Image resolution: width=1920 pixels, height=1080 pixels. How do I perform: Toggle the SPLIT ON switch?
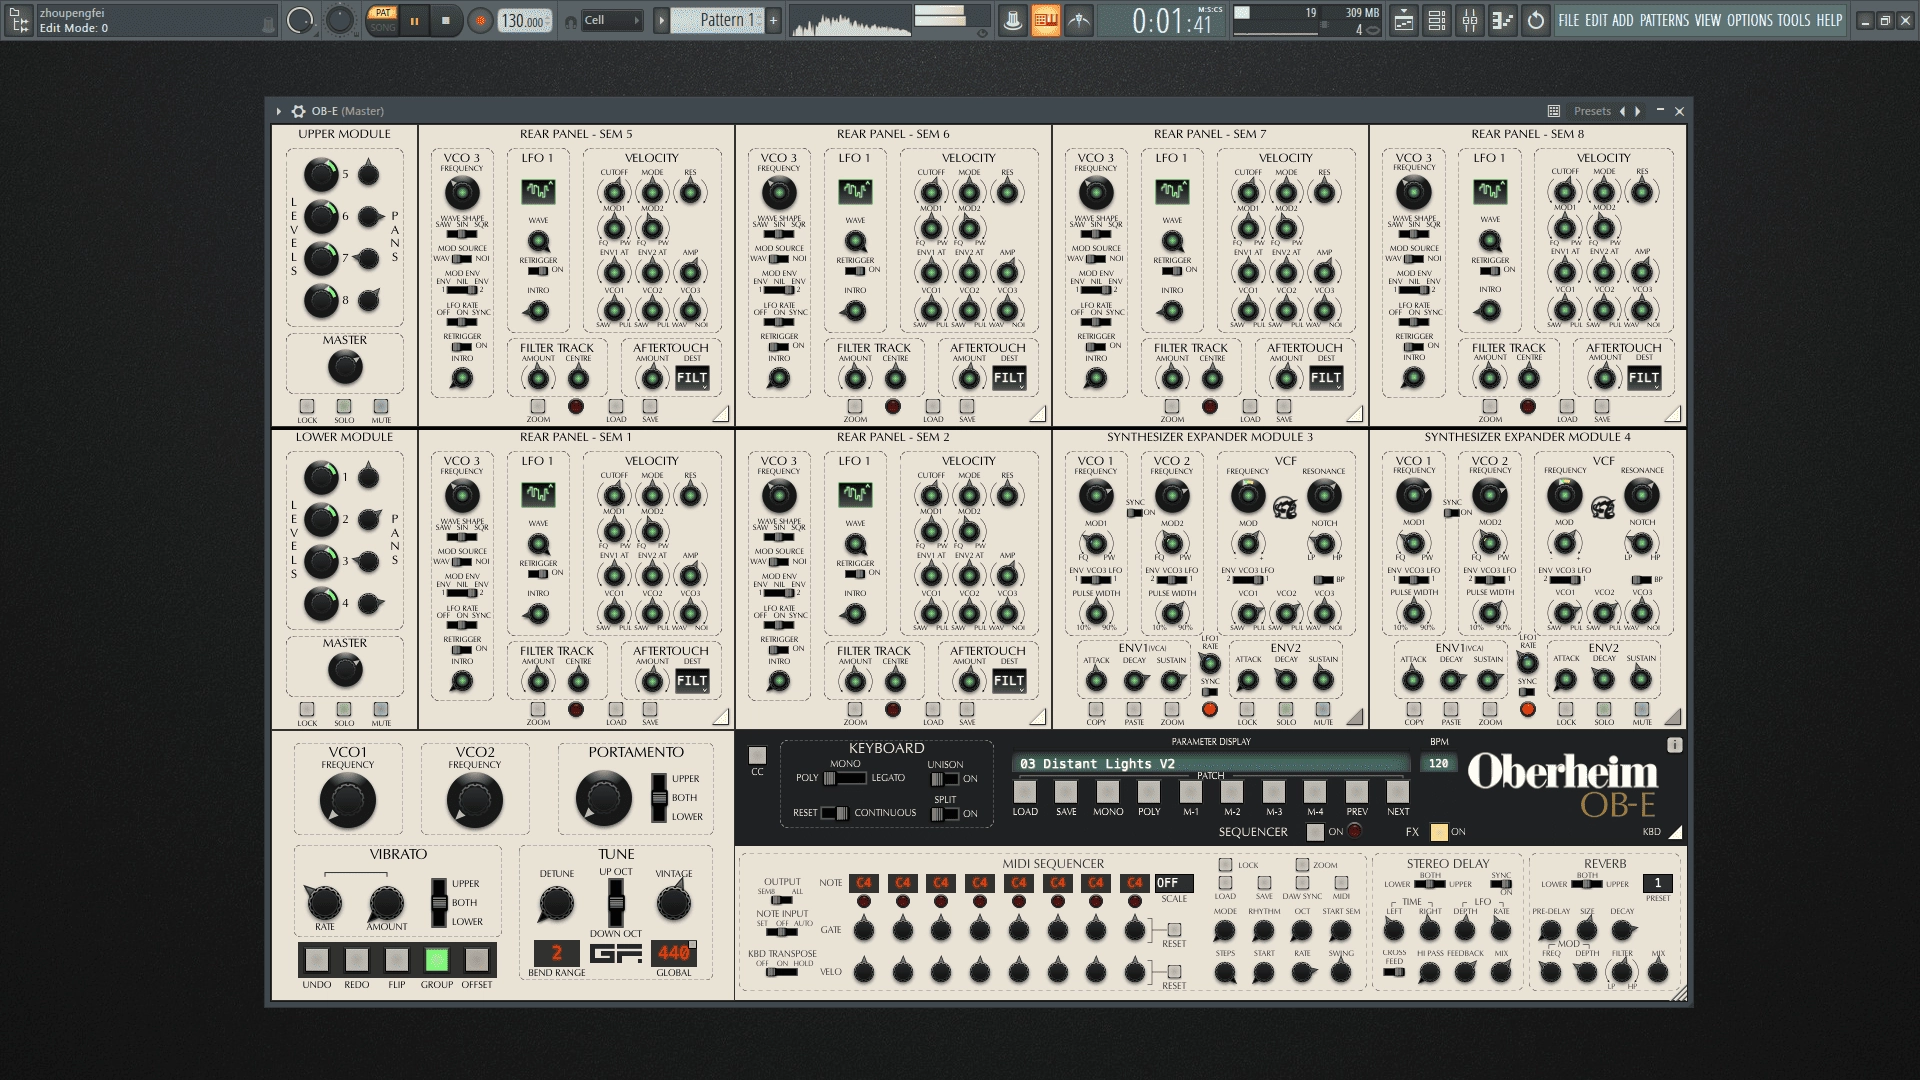(944, 814)
